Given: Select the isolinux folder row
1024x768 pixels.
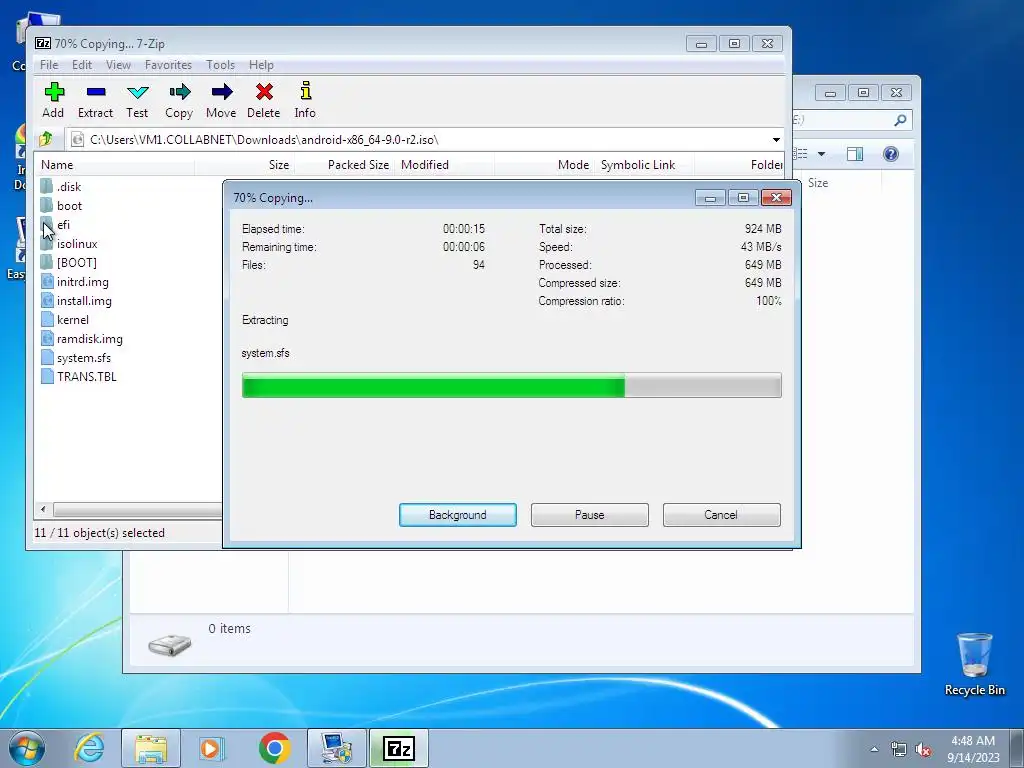Looking at the screenshot, I should click(69, 244).
